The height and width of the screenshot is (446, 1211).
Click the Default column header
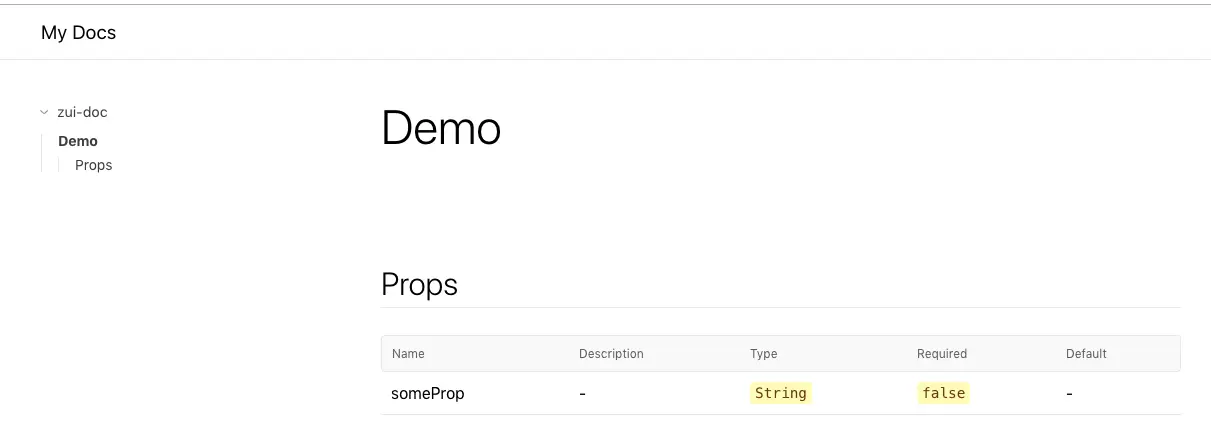coord(1086,354)
